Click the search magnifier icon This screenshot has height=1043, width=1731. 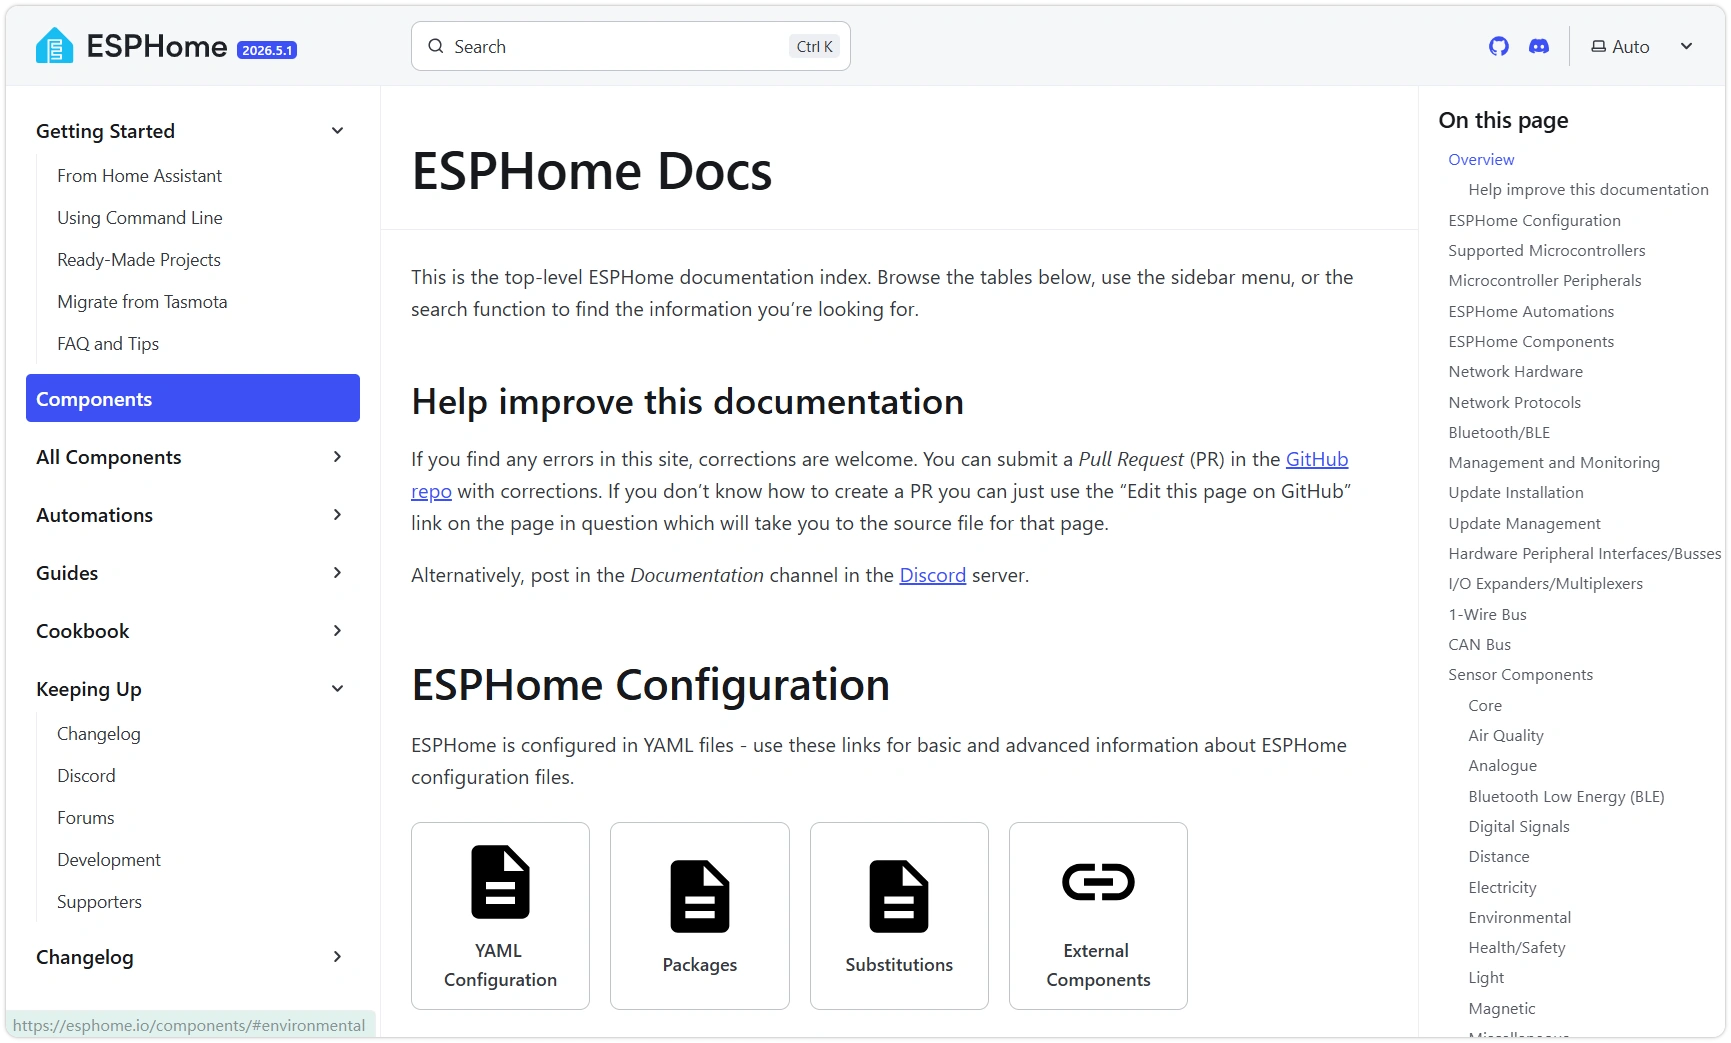[436, 46]
